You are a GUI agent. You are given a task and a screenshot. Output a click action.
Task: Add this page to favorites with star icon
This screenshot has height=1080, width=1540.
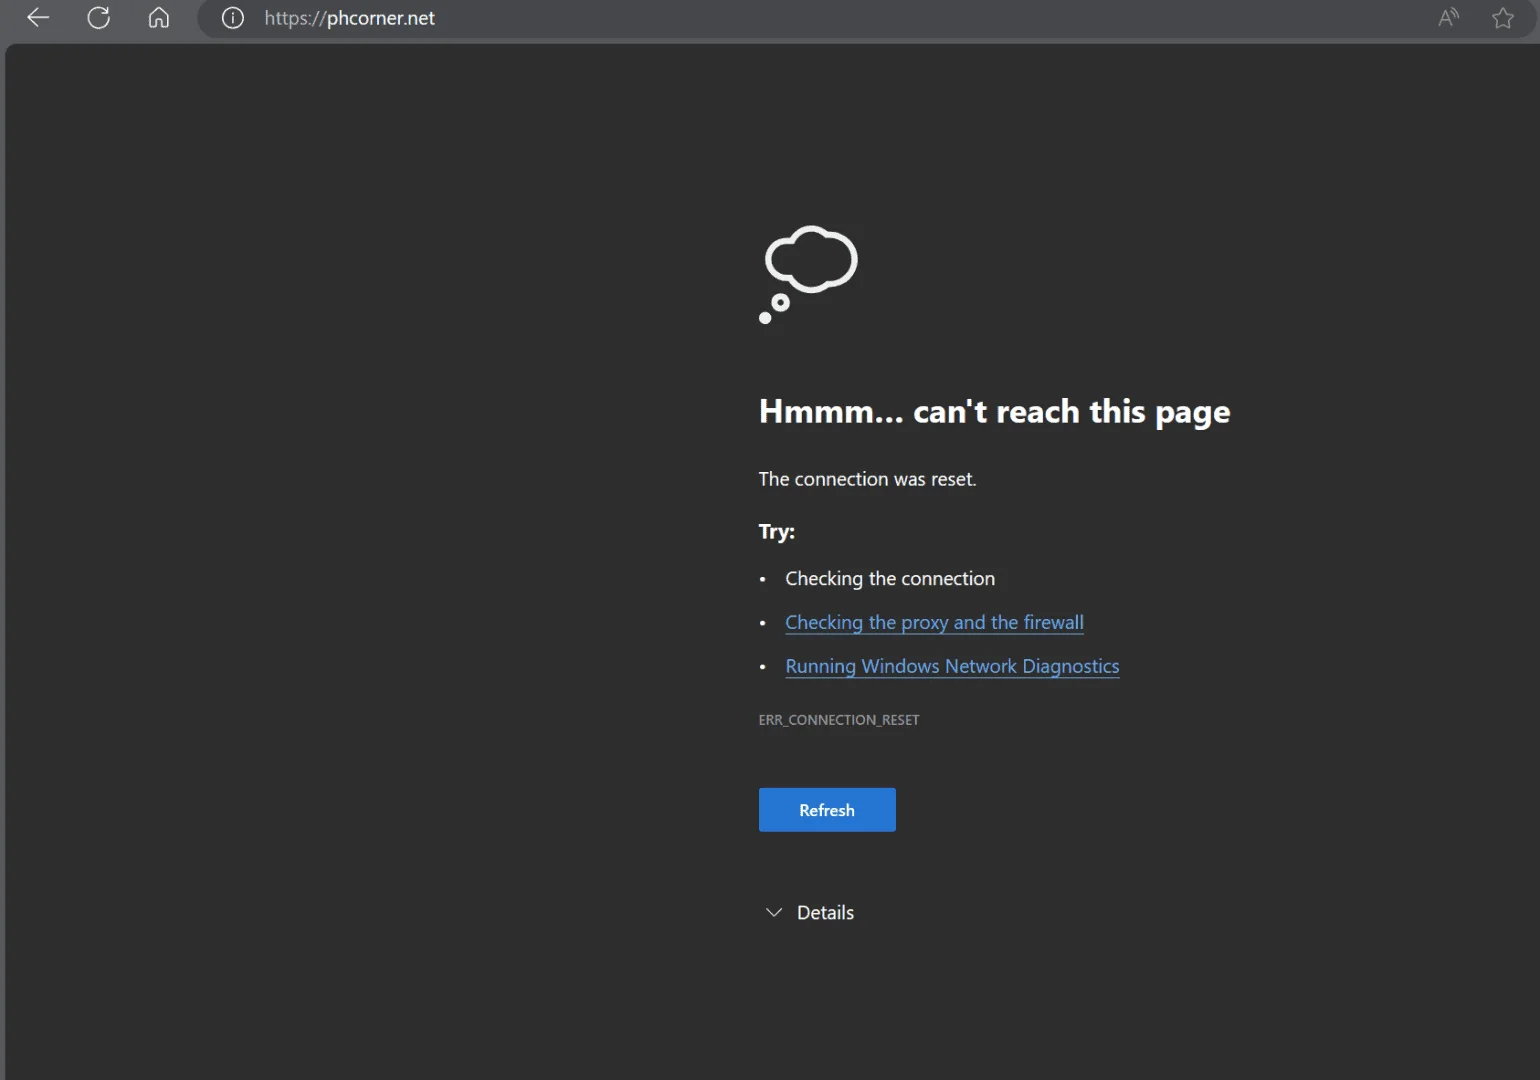(1503, 18)
